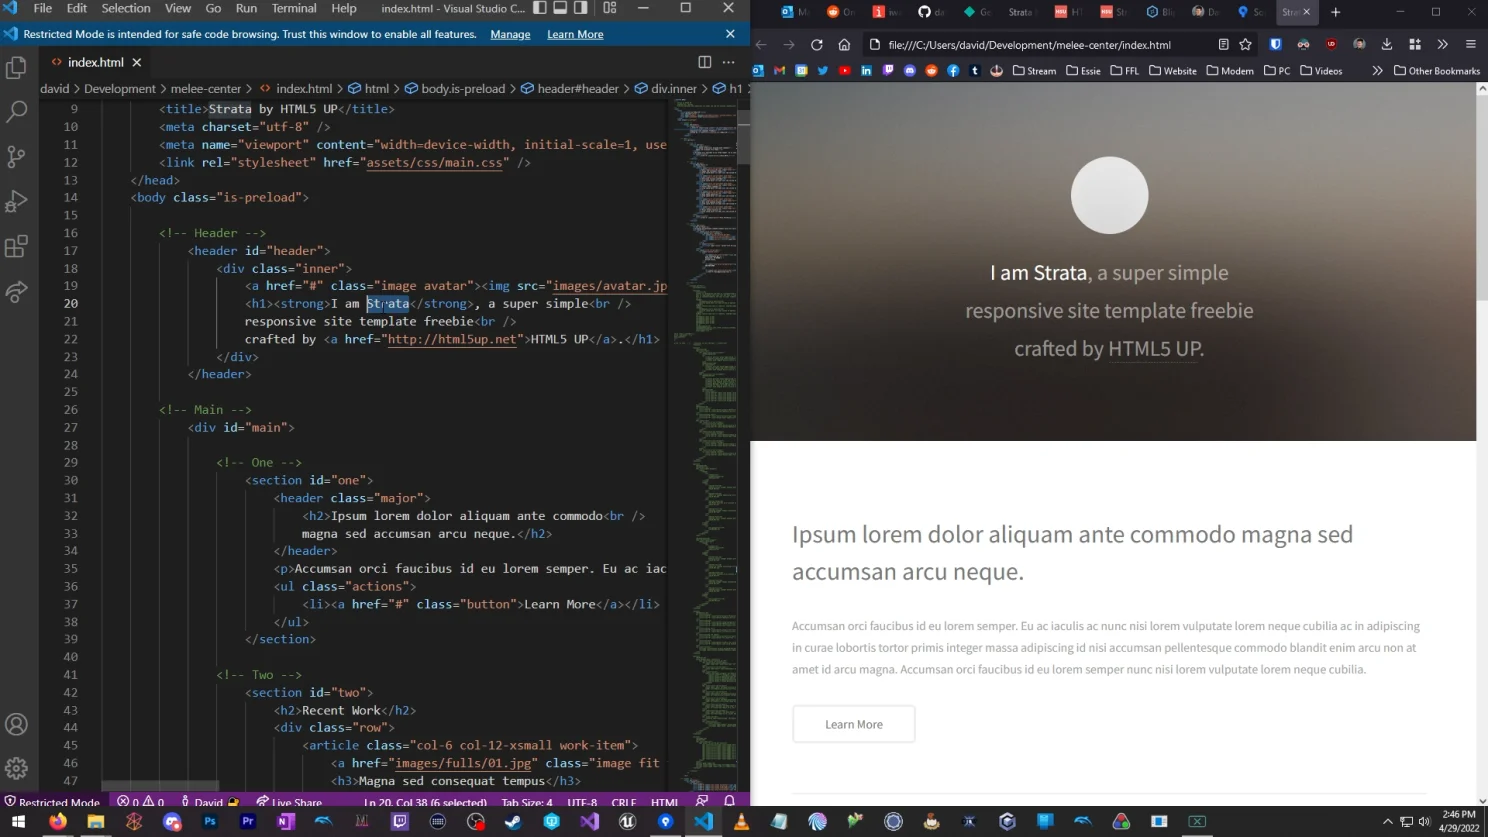Click the Live Share icon in the status bar

pyautogui.click(x=290, y=801)
